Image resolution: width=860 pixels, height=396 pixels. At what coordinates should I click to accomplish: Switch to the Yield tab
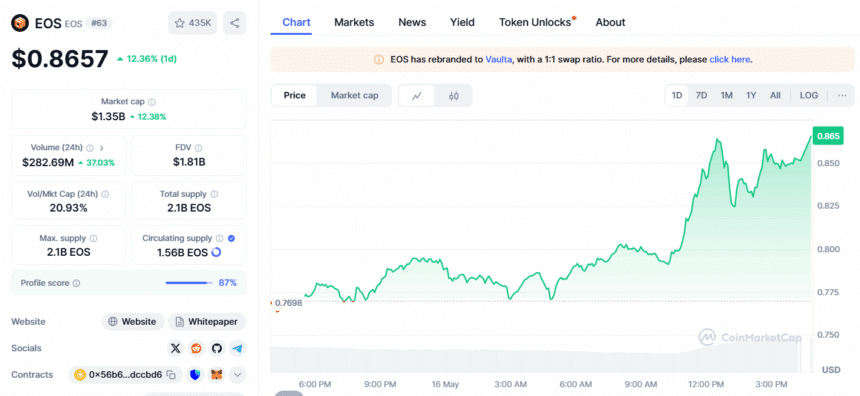tap(462, 22)
